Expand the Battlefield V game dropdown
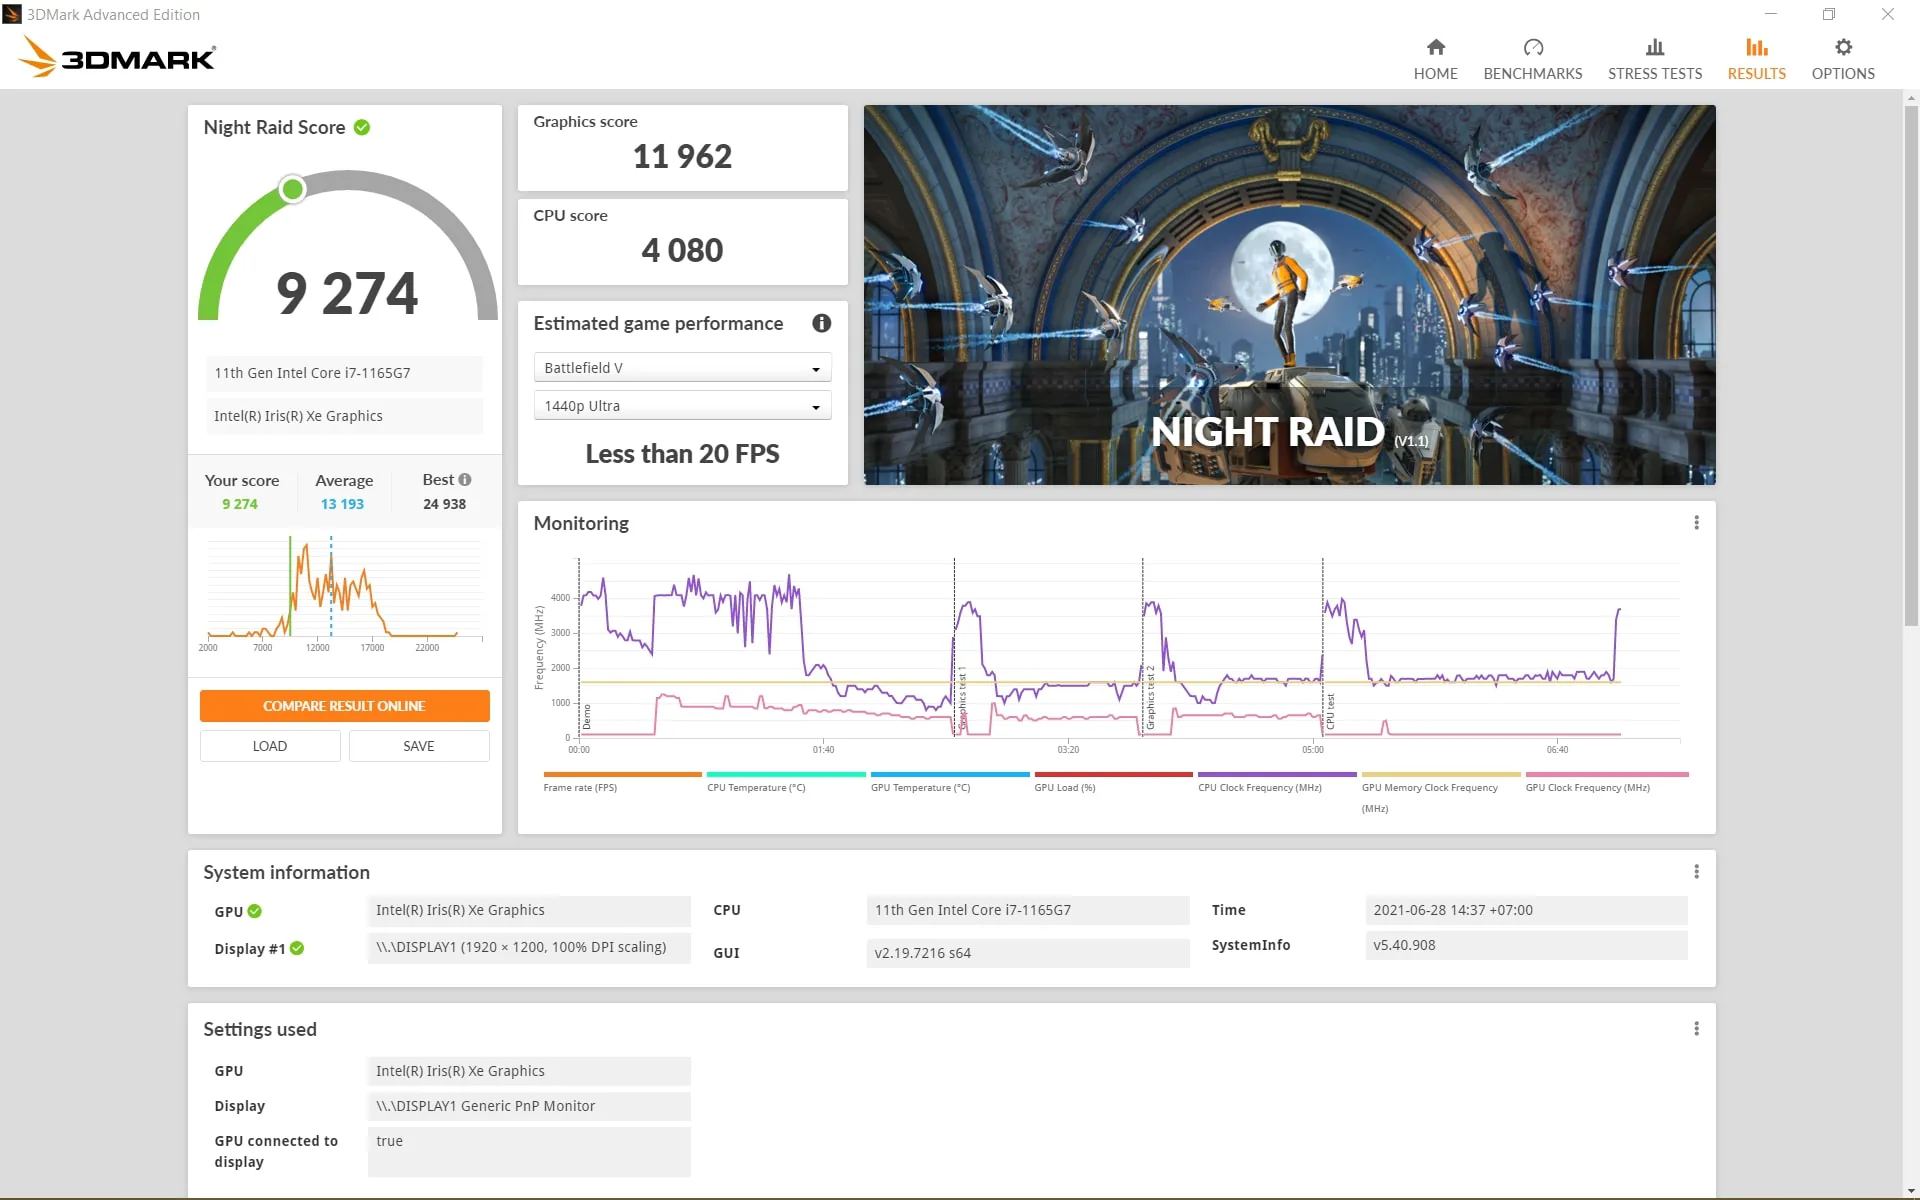1920x1200 pixels. coord(682,368)
